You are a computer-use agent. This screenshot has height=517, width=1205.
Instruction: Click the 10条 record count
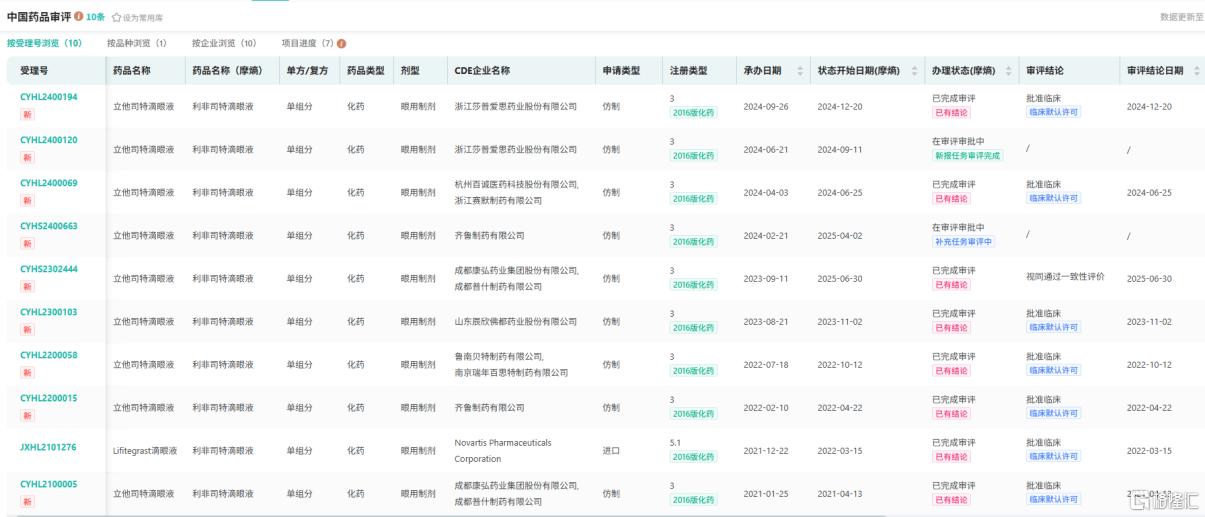(95, 17)
